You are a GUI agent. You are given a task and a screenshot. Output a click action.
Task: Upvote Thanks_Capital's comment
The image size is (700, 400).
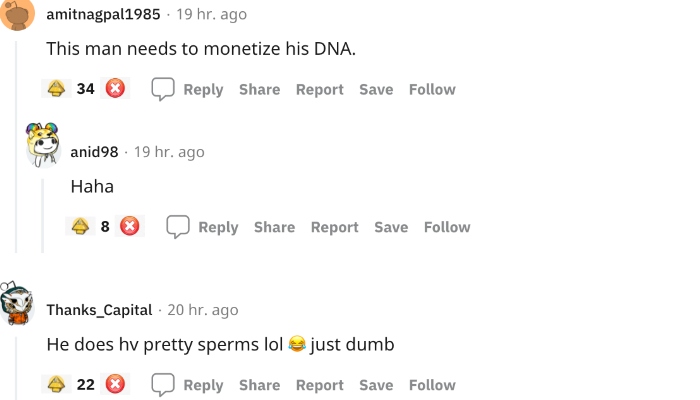(x=57, y=385)
